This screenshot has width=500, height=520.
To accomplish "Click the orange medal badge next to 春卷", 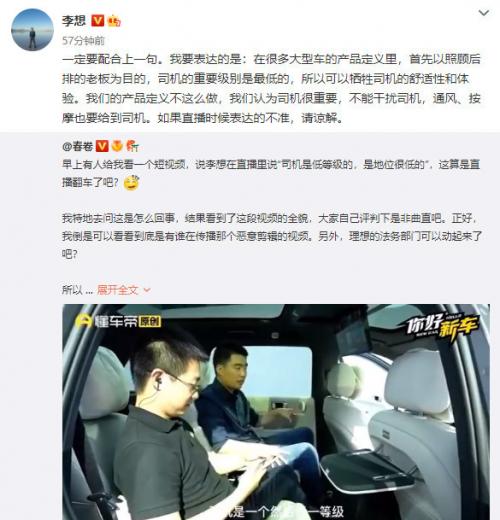I will (117, 146).
